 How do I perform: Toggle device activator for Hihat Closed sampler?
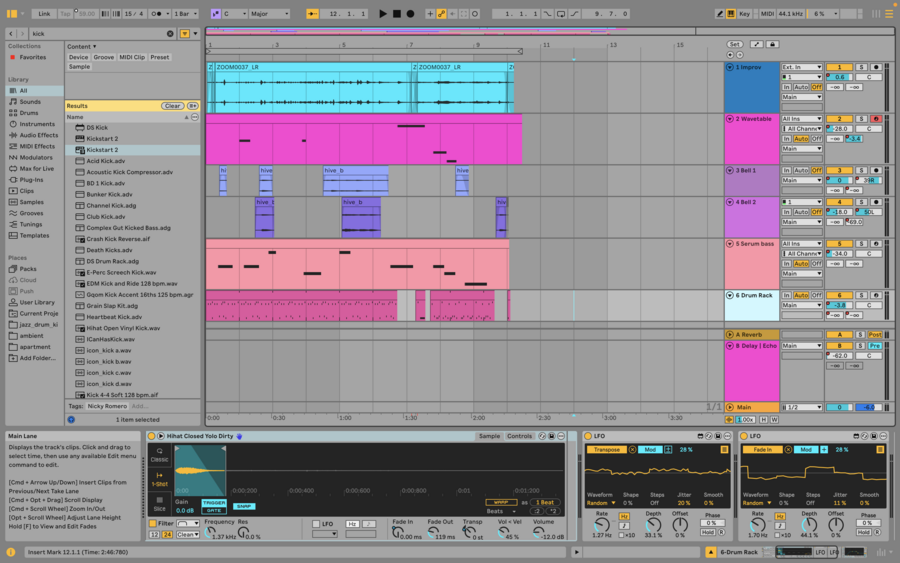152,436
